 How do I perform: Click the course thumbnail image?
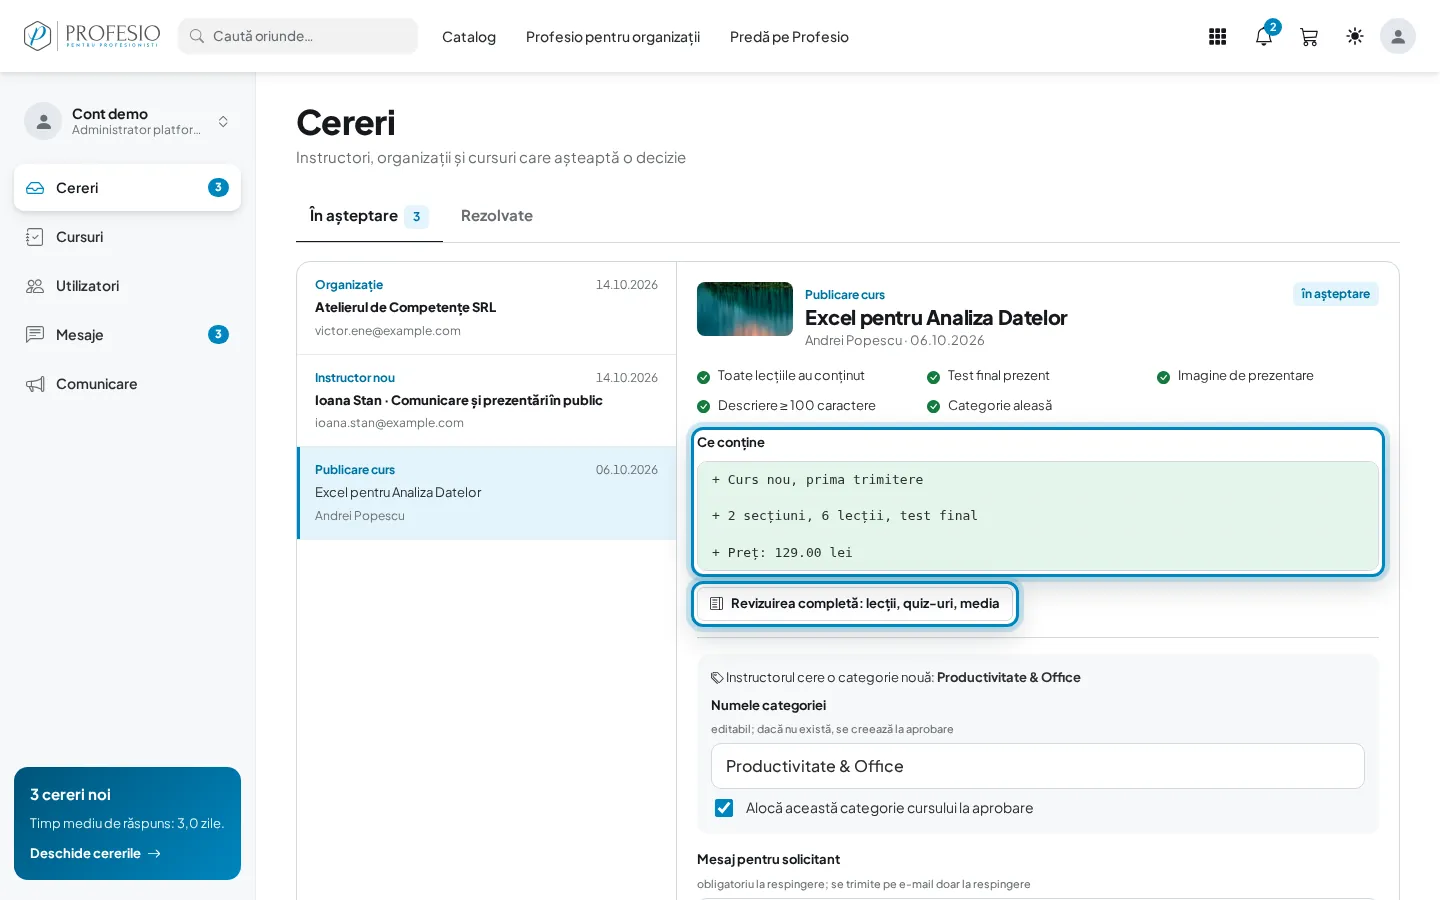click(x=745, y=309)
